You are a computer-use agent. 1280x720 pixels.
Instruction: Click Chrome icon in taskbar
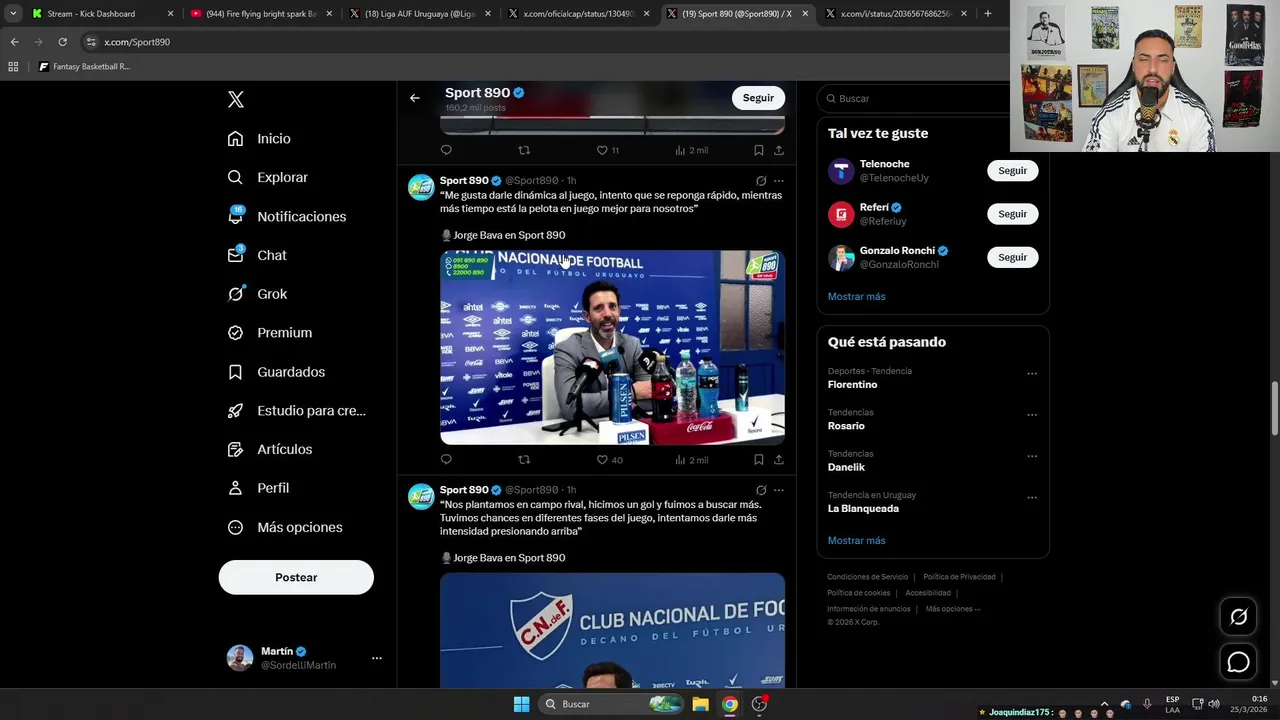click(x=730, y=704)
